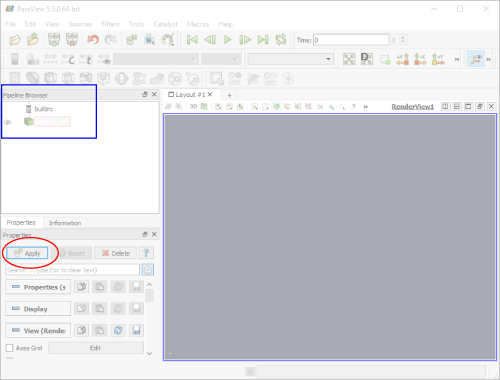
Task: Collapse the Display section
Action: tap(38, 309)
